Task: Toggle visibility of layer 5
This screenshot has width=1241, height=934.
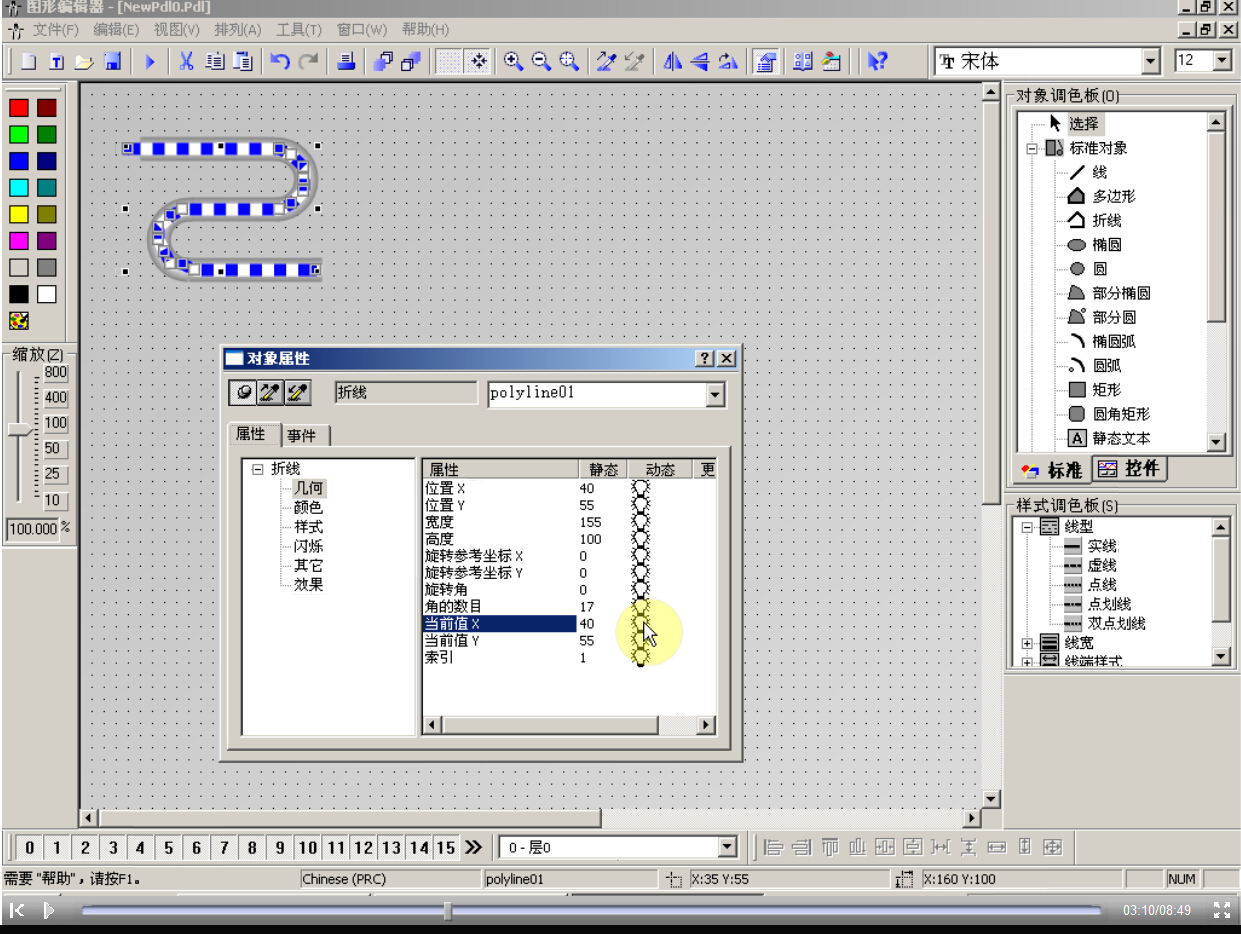Action: tap(169, 848)
